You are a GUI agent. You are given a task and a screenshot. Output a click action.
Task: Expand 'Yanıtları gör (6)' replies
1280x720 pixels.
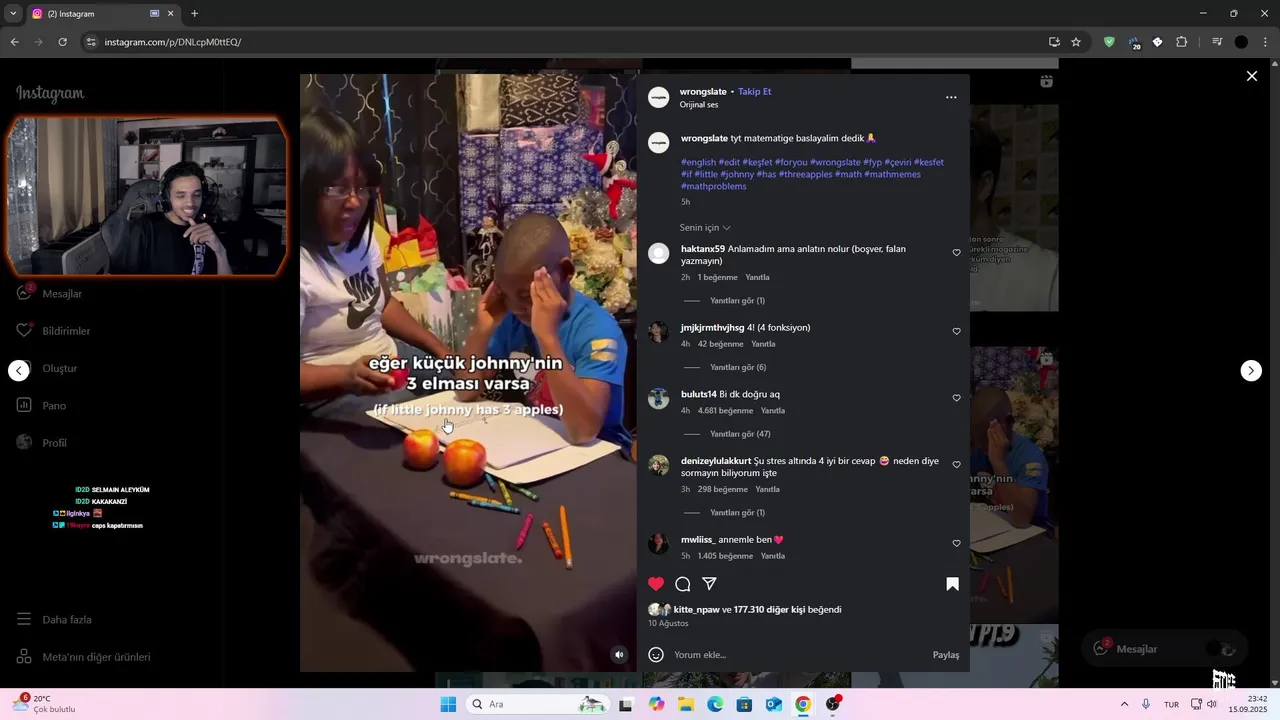click(x=738, y=367)
